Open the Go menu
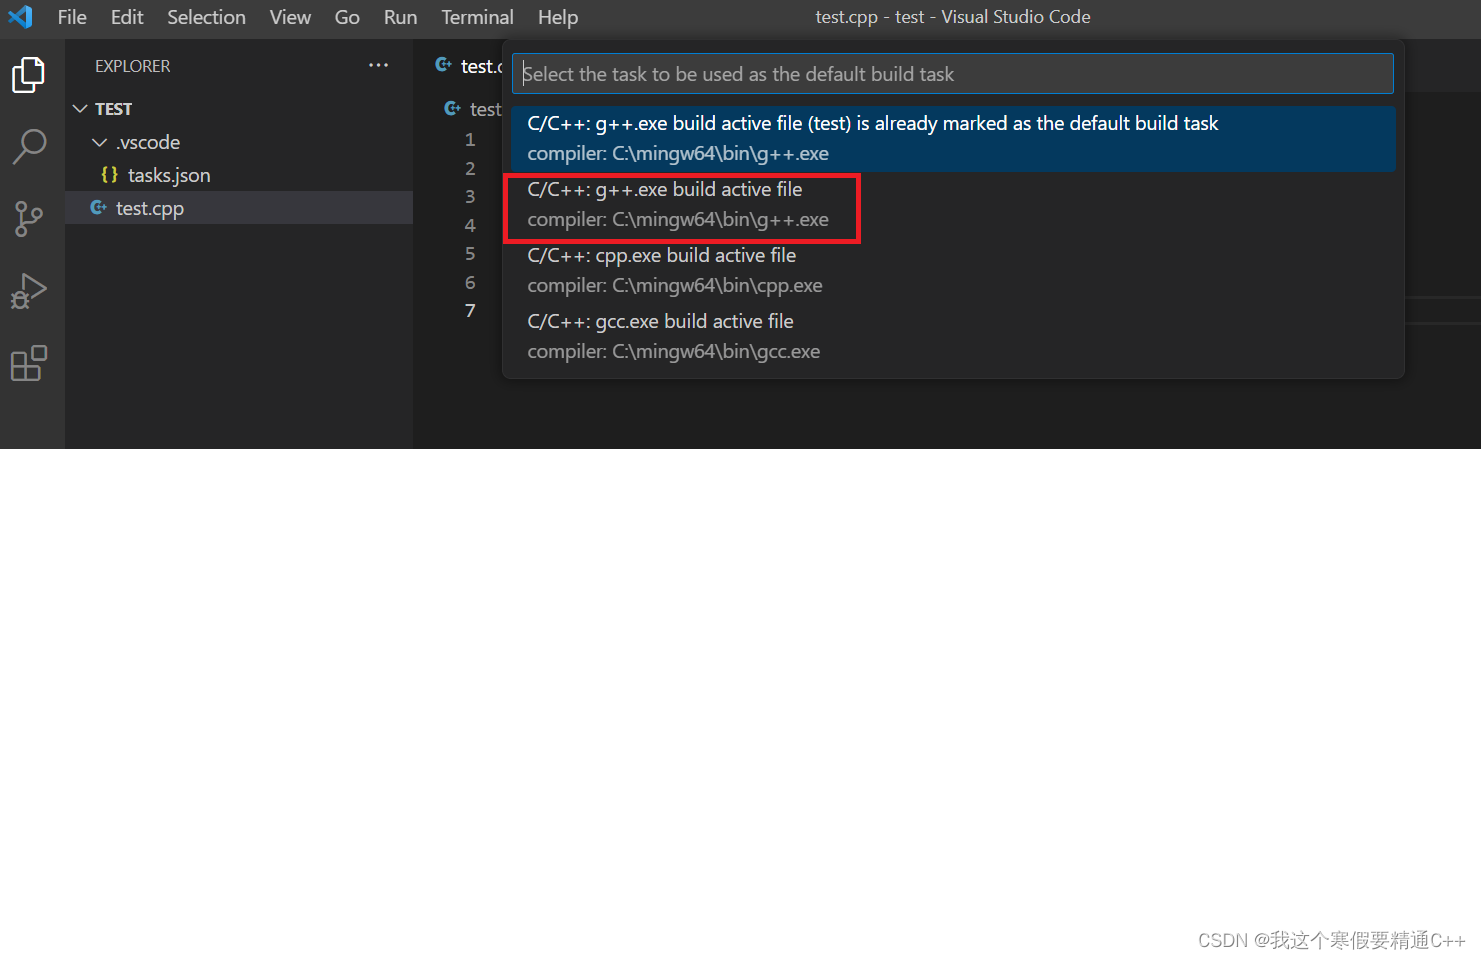 [347, 17]
